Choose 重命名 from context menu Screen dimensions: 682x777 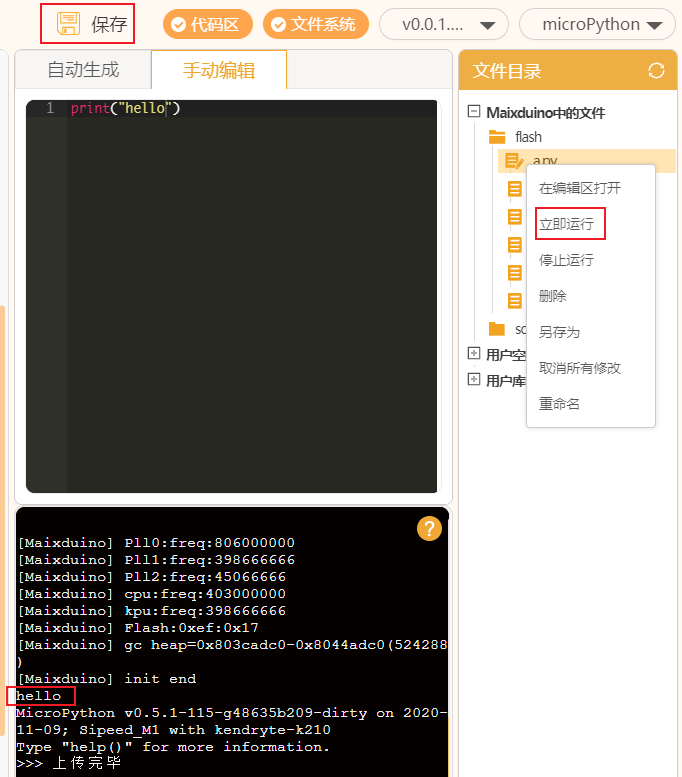[x=560, y=404]
